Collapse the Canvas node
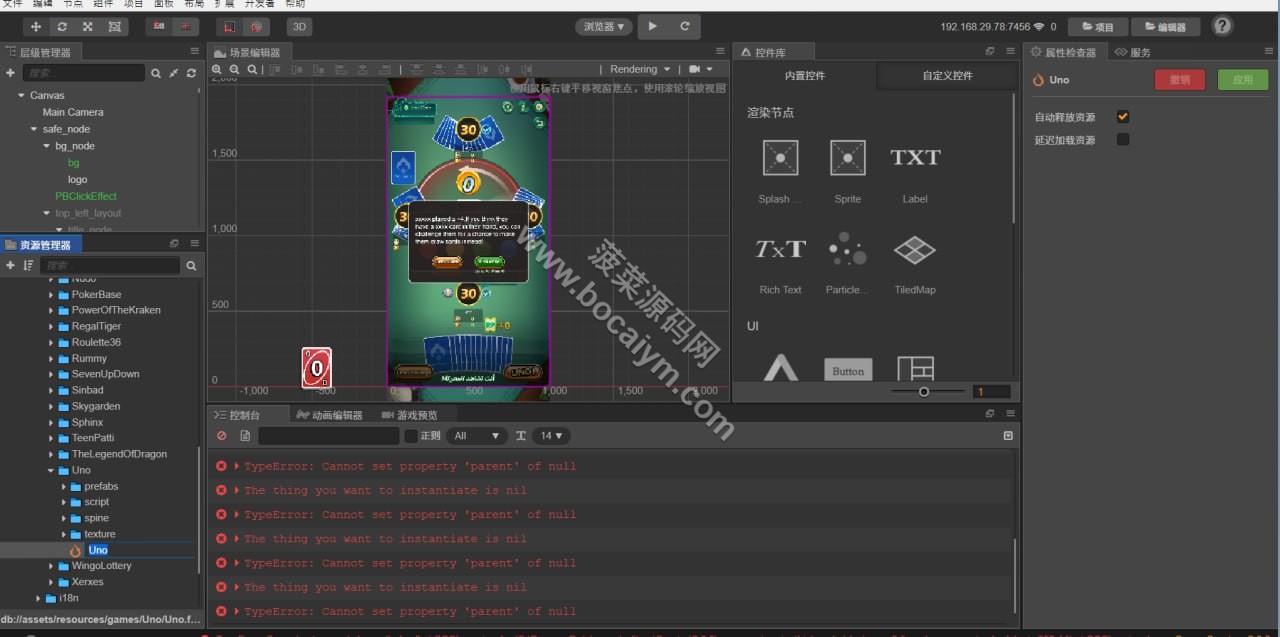Screen dimensions: 1280x637 click(x=21, y=96)
